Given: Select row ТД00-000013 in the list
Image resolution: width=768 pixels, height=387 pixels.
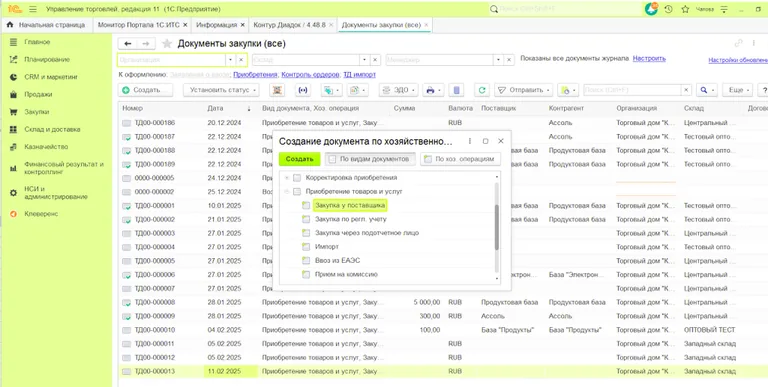Looking at the screenshot, I should tap(443, 371).
